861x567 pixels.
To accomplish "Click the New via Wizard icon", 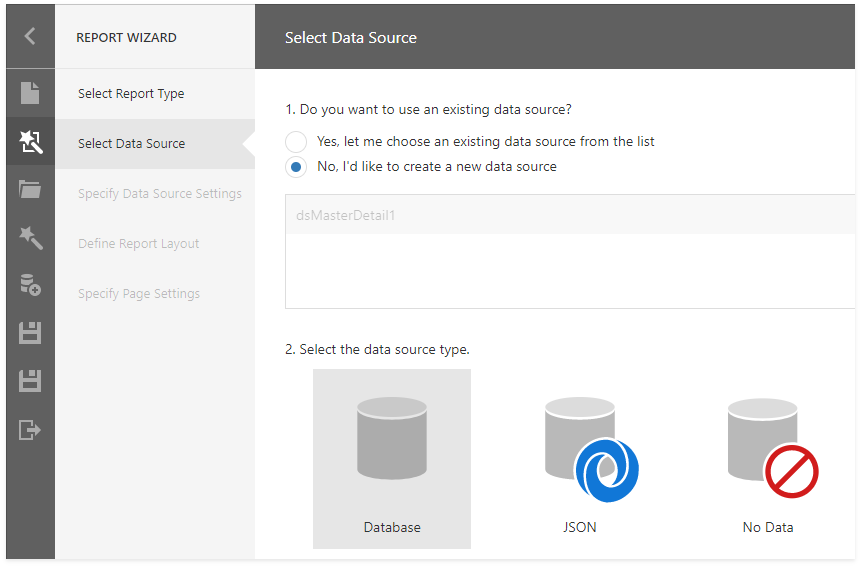I will (30, 143).
